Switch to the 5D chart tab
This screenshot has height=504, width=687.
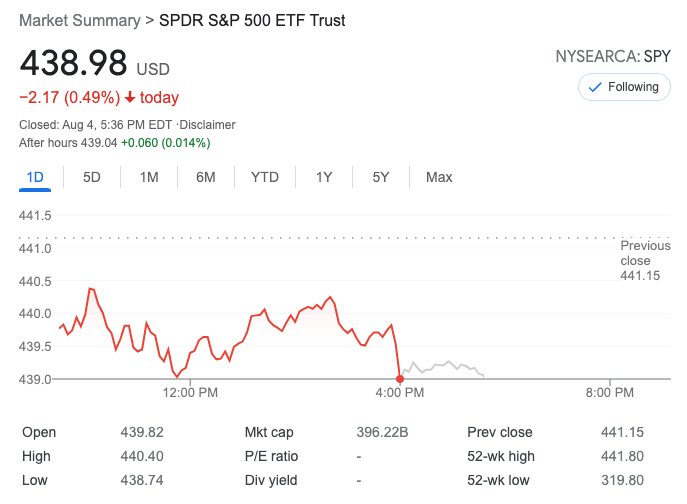tap(92, 177)
